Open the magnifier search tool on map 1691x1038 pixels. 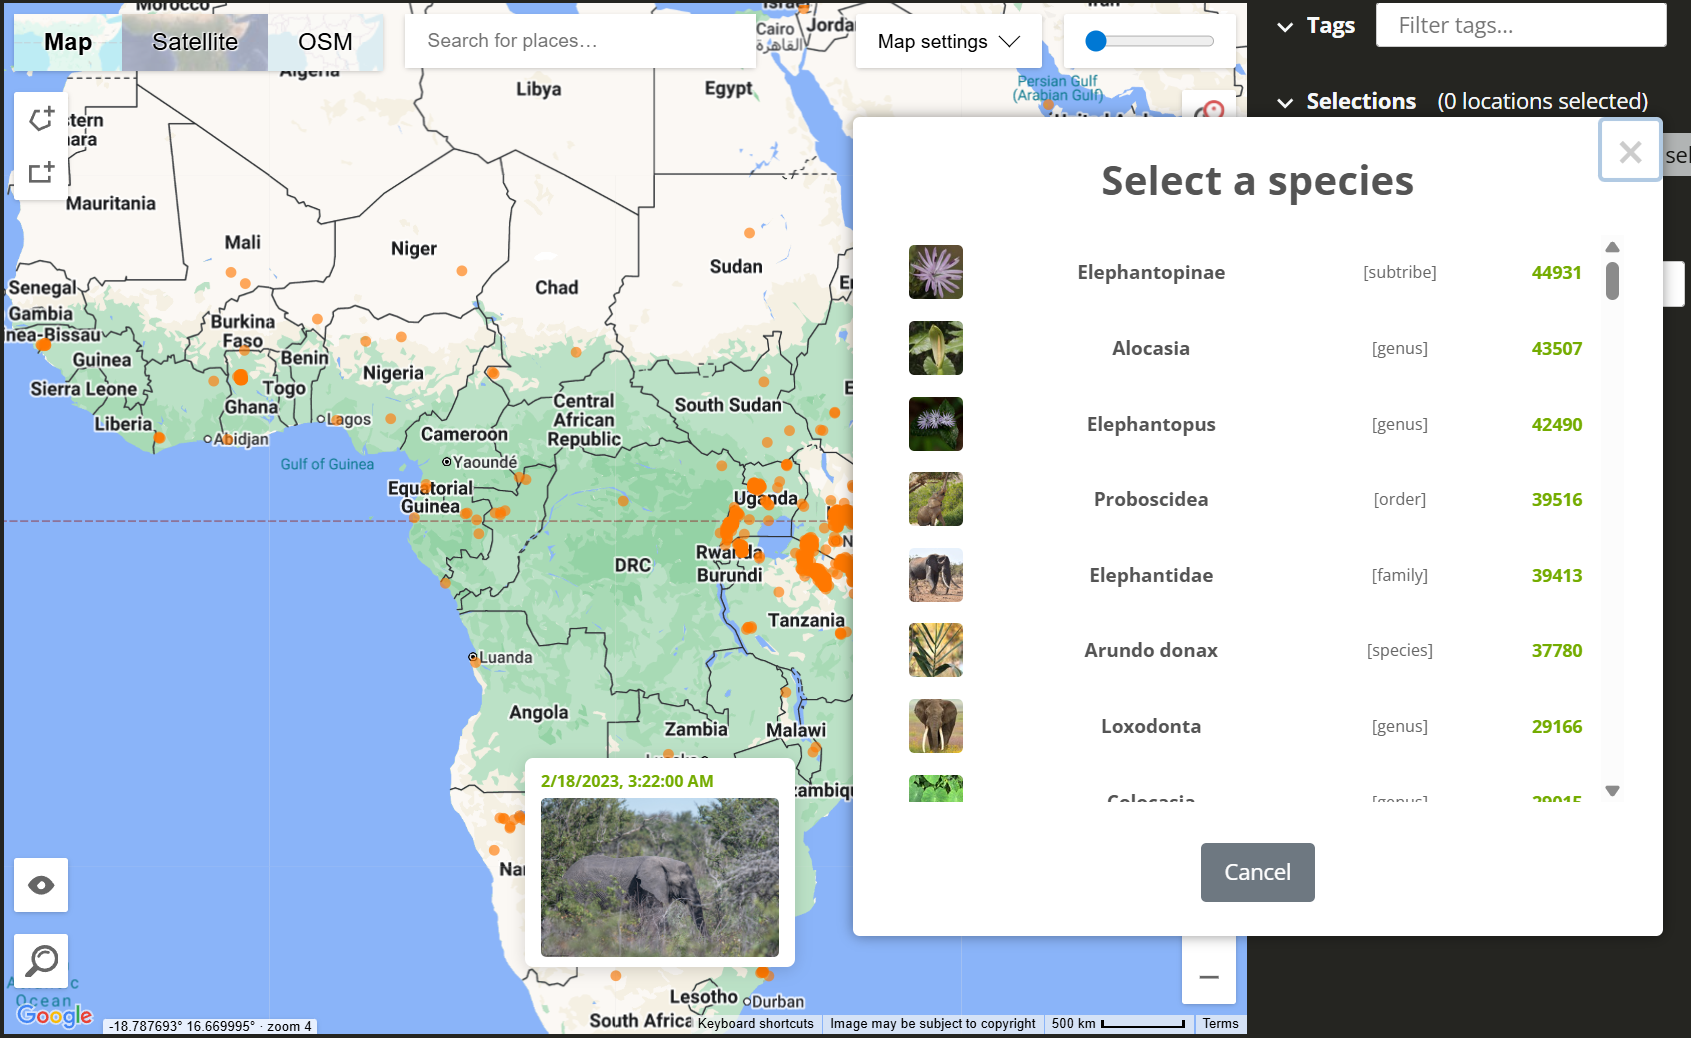(x=41, y=961)
